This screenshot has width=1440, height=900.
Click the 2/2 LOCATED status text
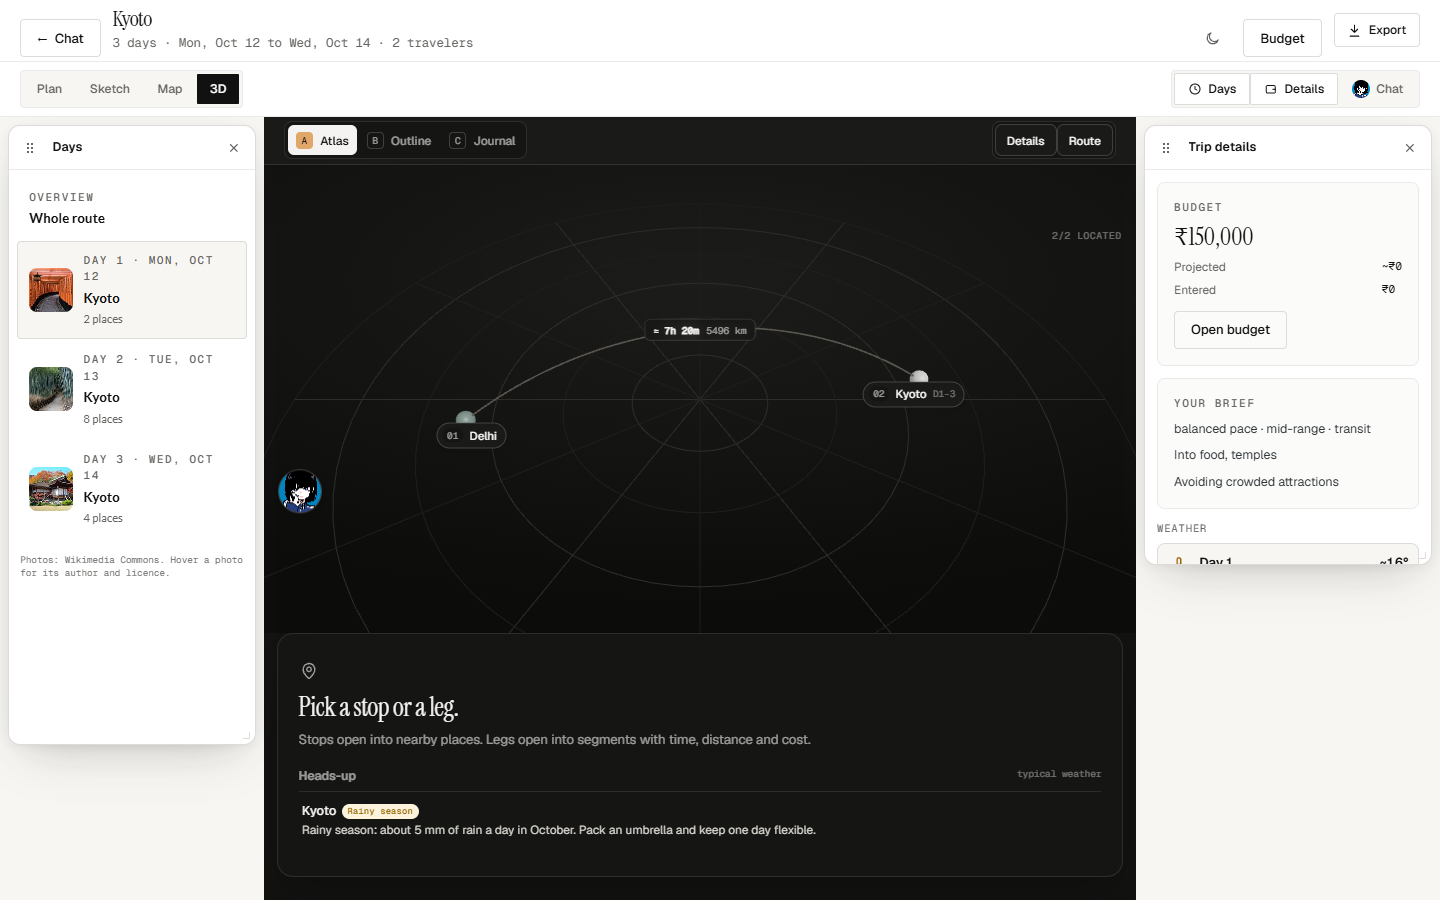tap(1086, 236)
